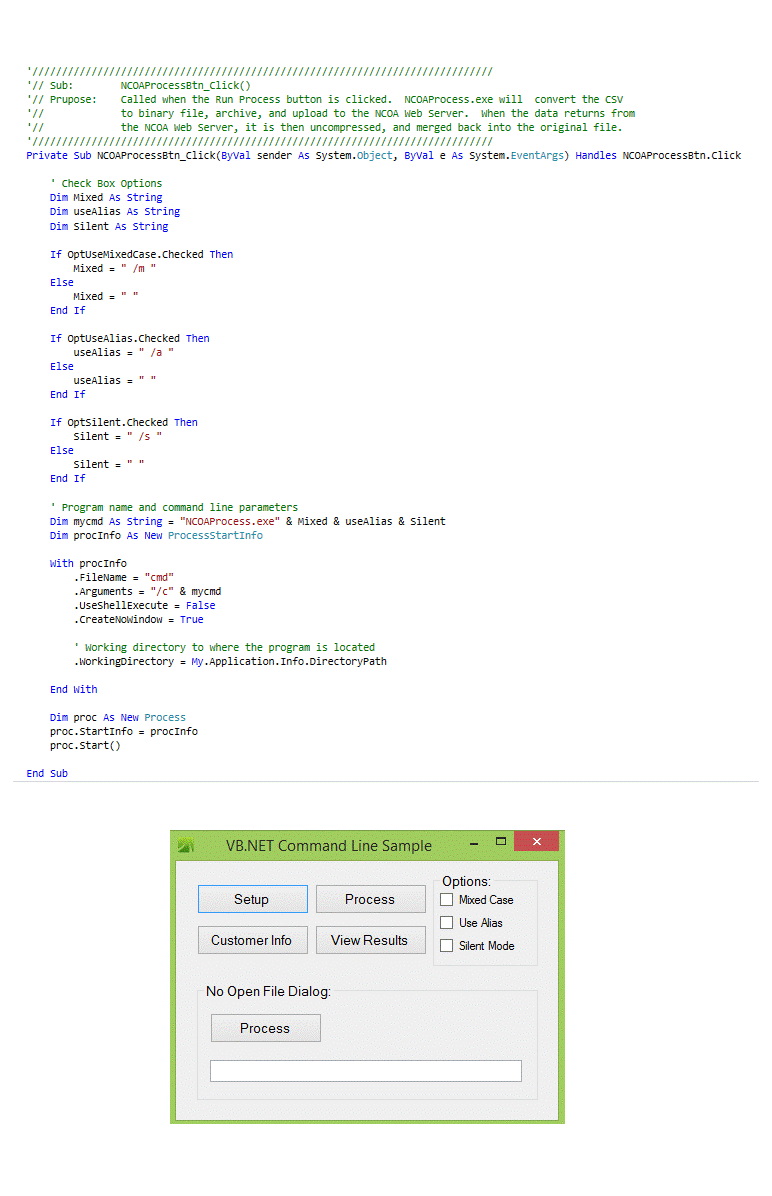Click the title text VB.NET Command Line Sample

click(329, 846)
